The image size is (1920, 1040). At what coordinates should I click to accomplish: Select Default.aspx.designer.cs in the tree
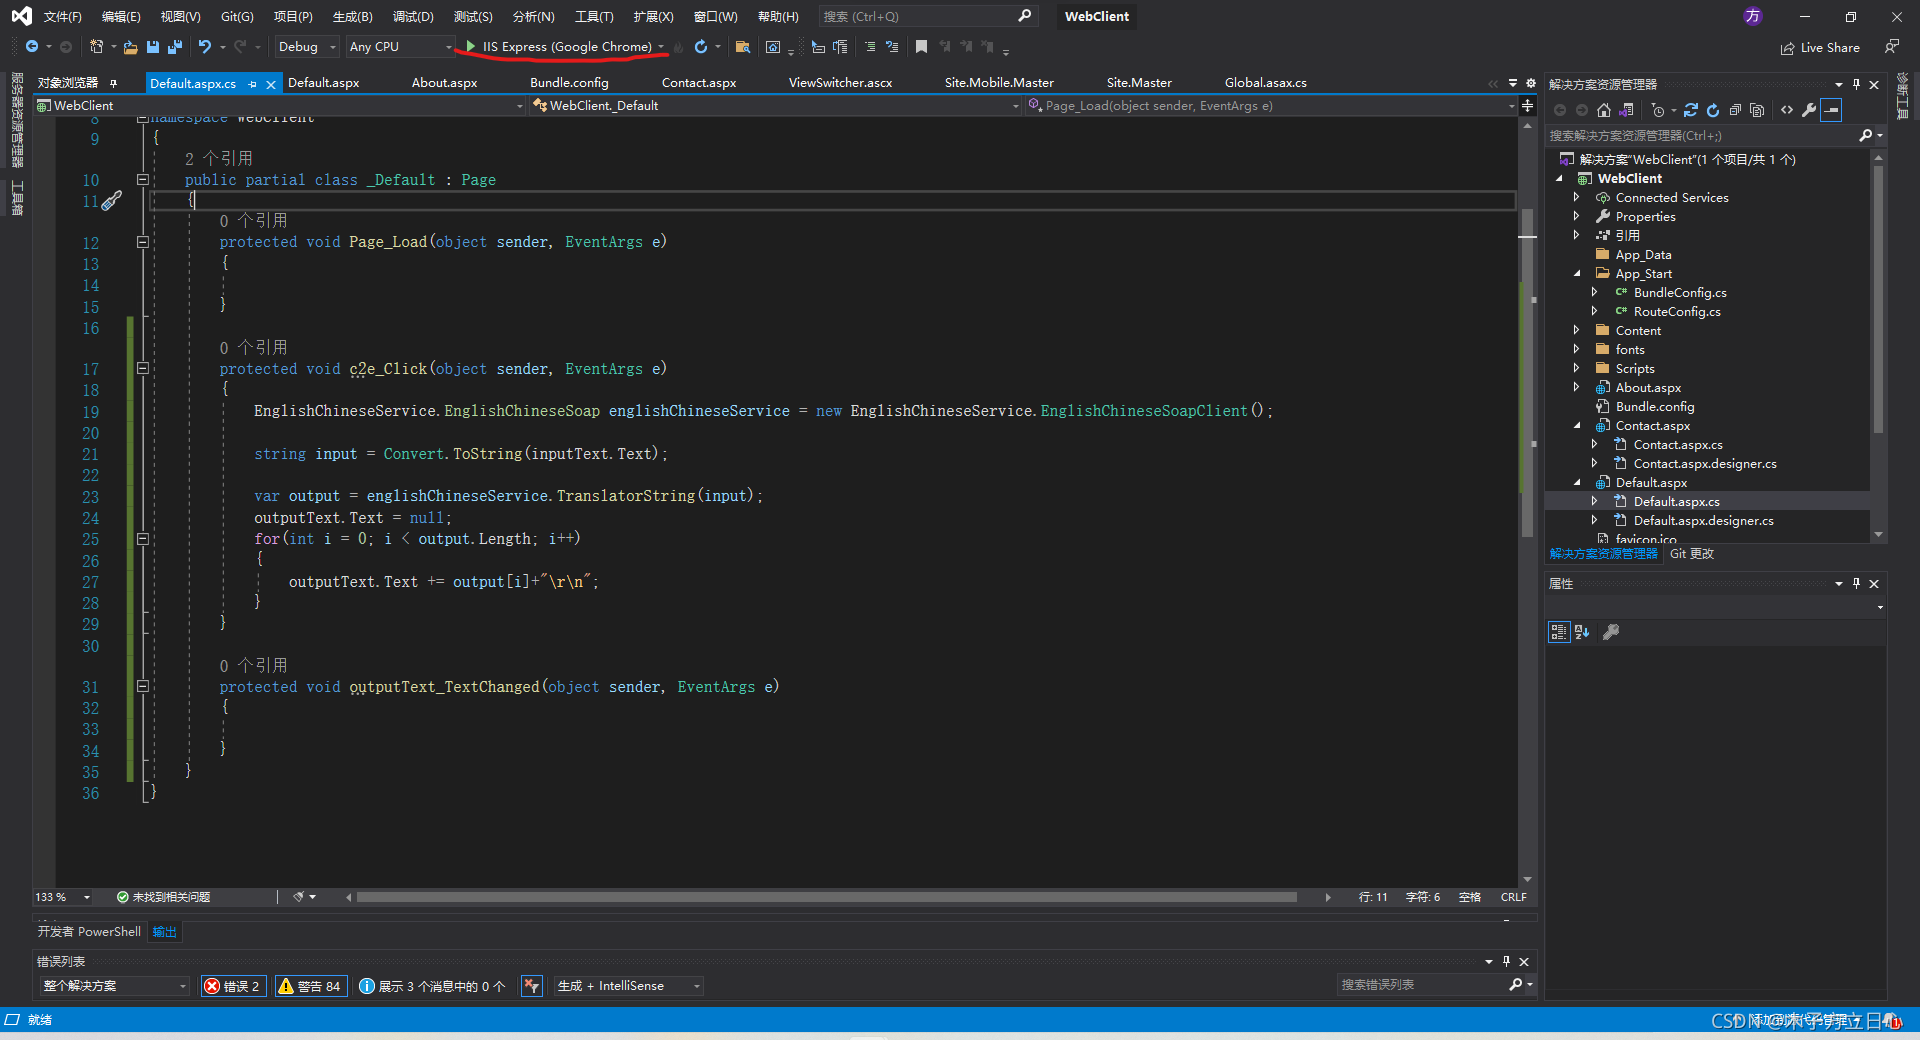[1703, 520]
